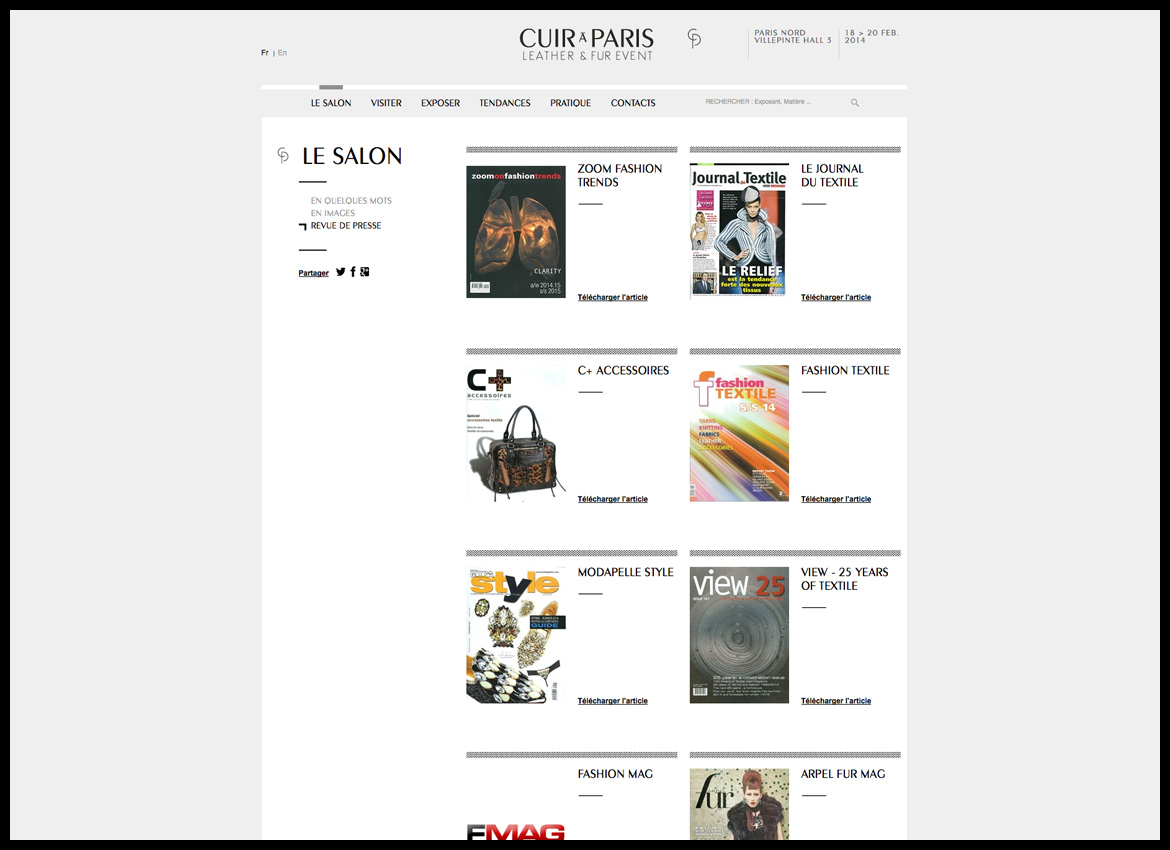The height and width of the screenshot is (850, 1170).
Task: Click the Partager link
Action: 313,273
